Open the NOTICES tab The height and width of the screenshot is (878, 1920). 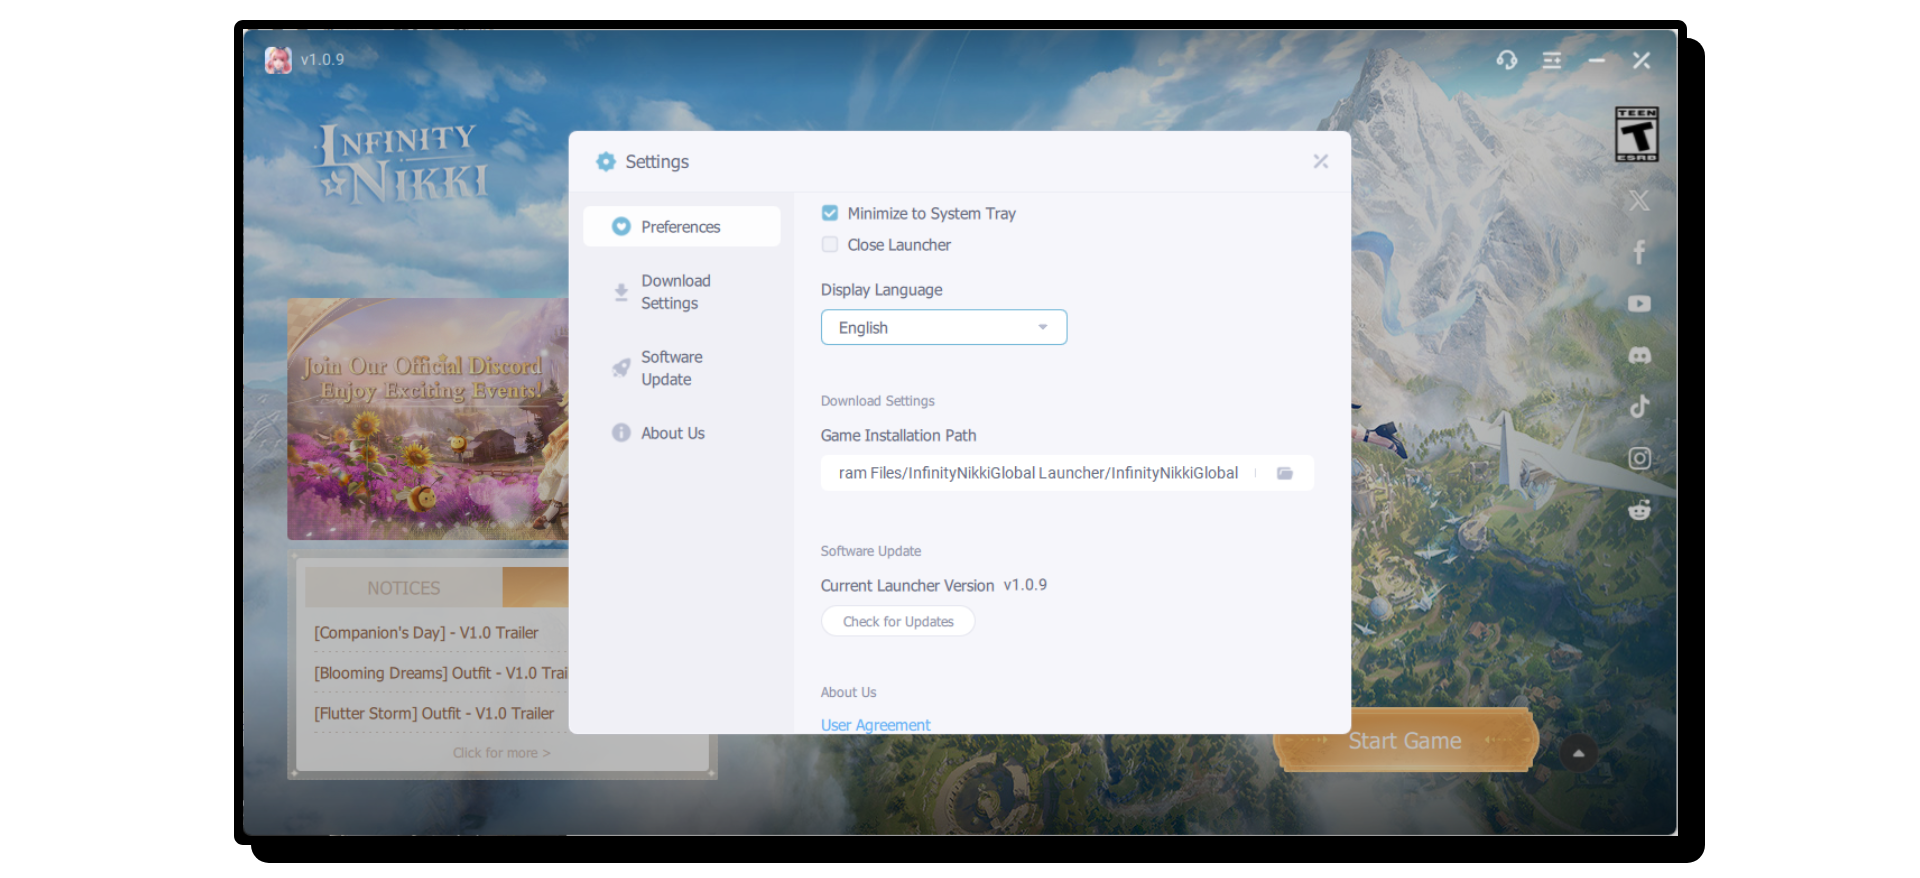(x=404, y=588)
